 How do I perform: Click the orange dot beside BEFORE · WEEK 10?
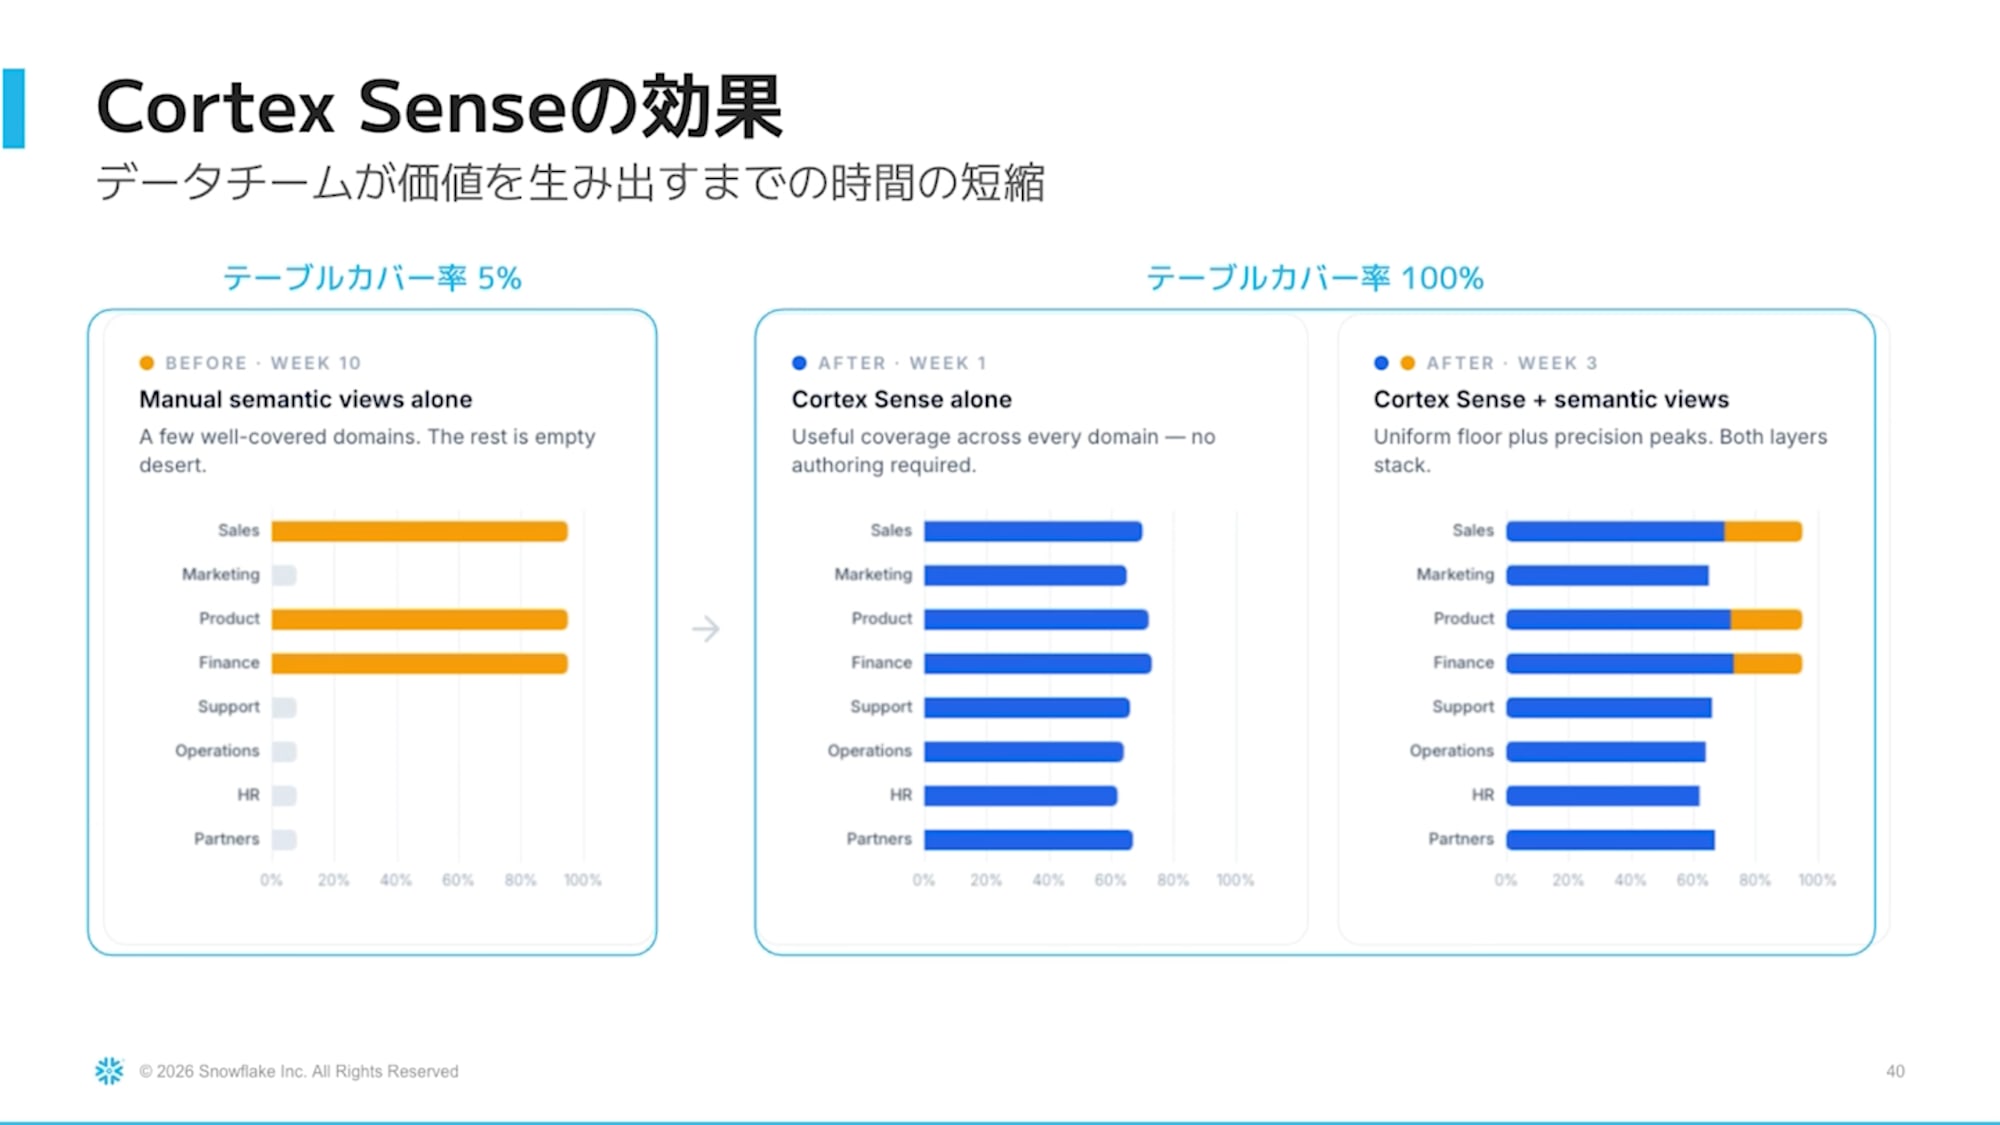(x=147, y=363)
